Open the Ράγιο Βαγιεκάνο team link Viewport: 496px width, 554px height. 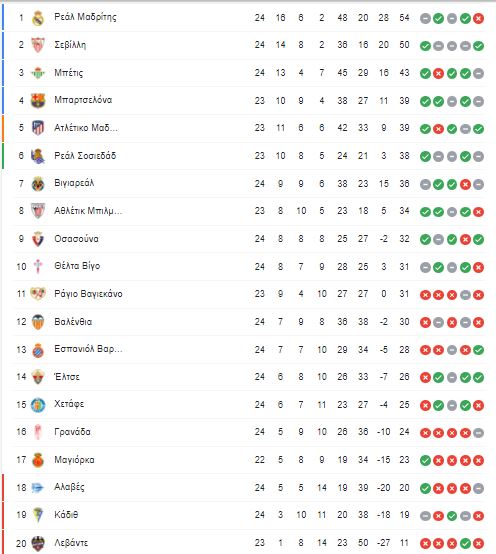pyautogui.click(x=88, y=294)
